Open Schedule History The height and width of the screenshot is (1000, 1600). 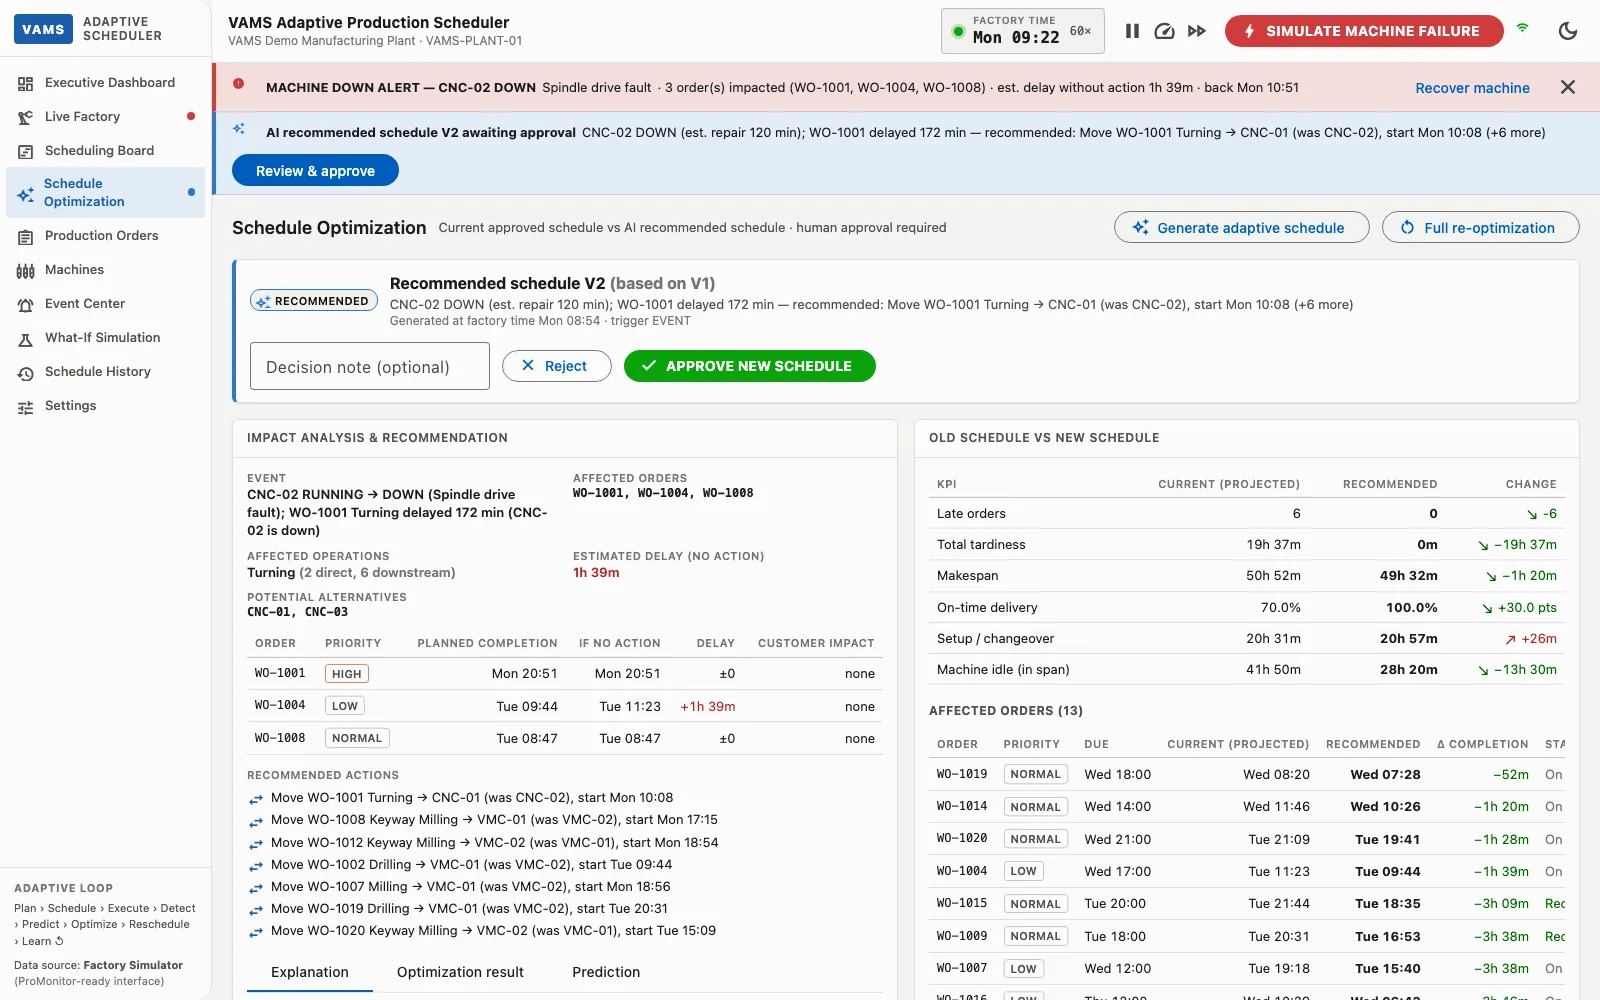(x=105, y=372)
